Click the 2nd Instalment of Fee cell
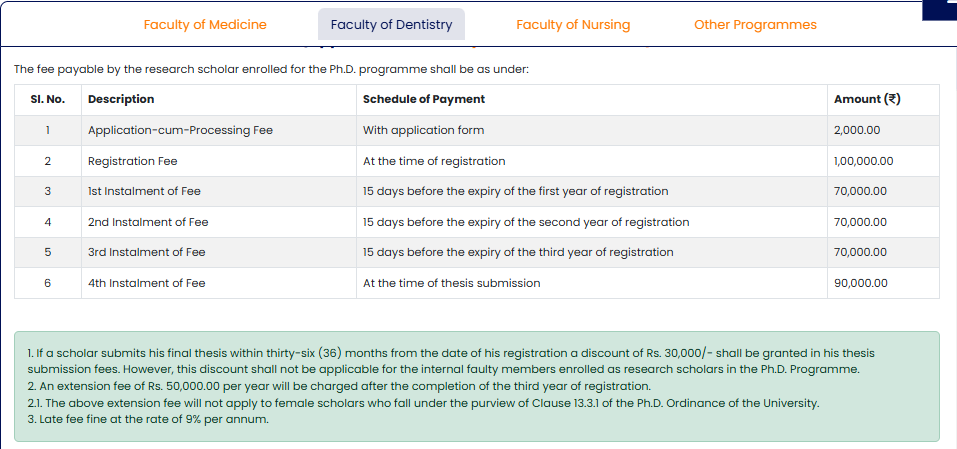The image size is (957, 449). [x=148, y=222]
